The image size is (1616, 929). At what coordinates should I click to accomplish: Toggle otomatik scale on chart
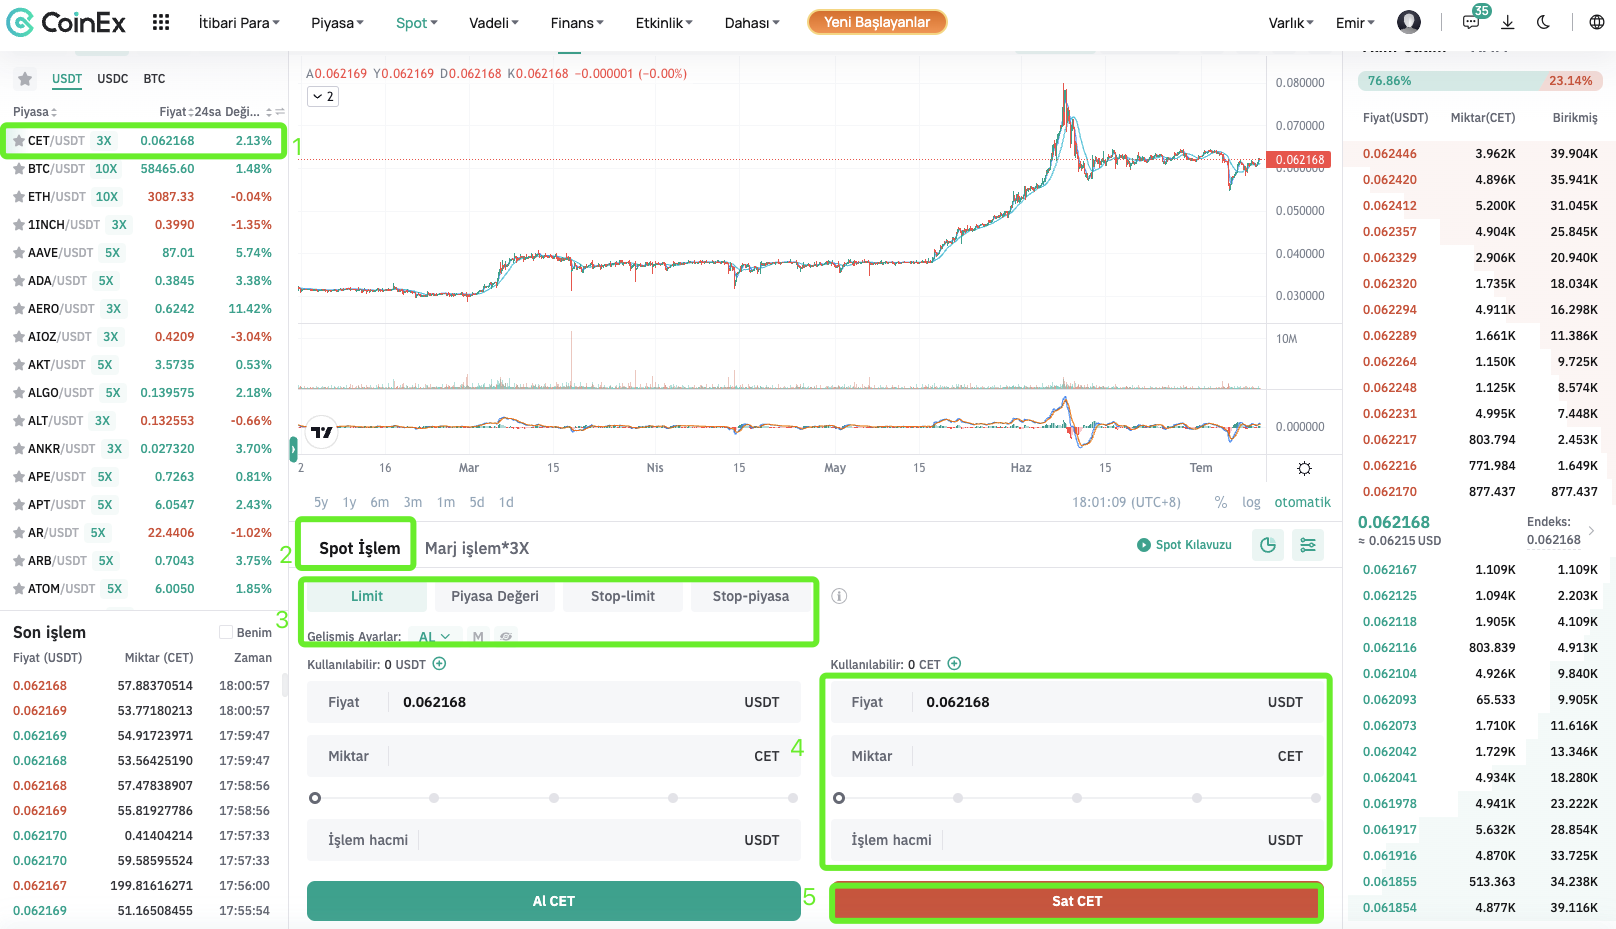click(x=1302, y=502)
